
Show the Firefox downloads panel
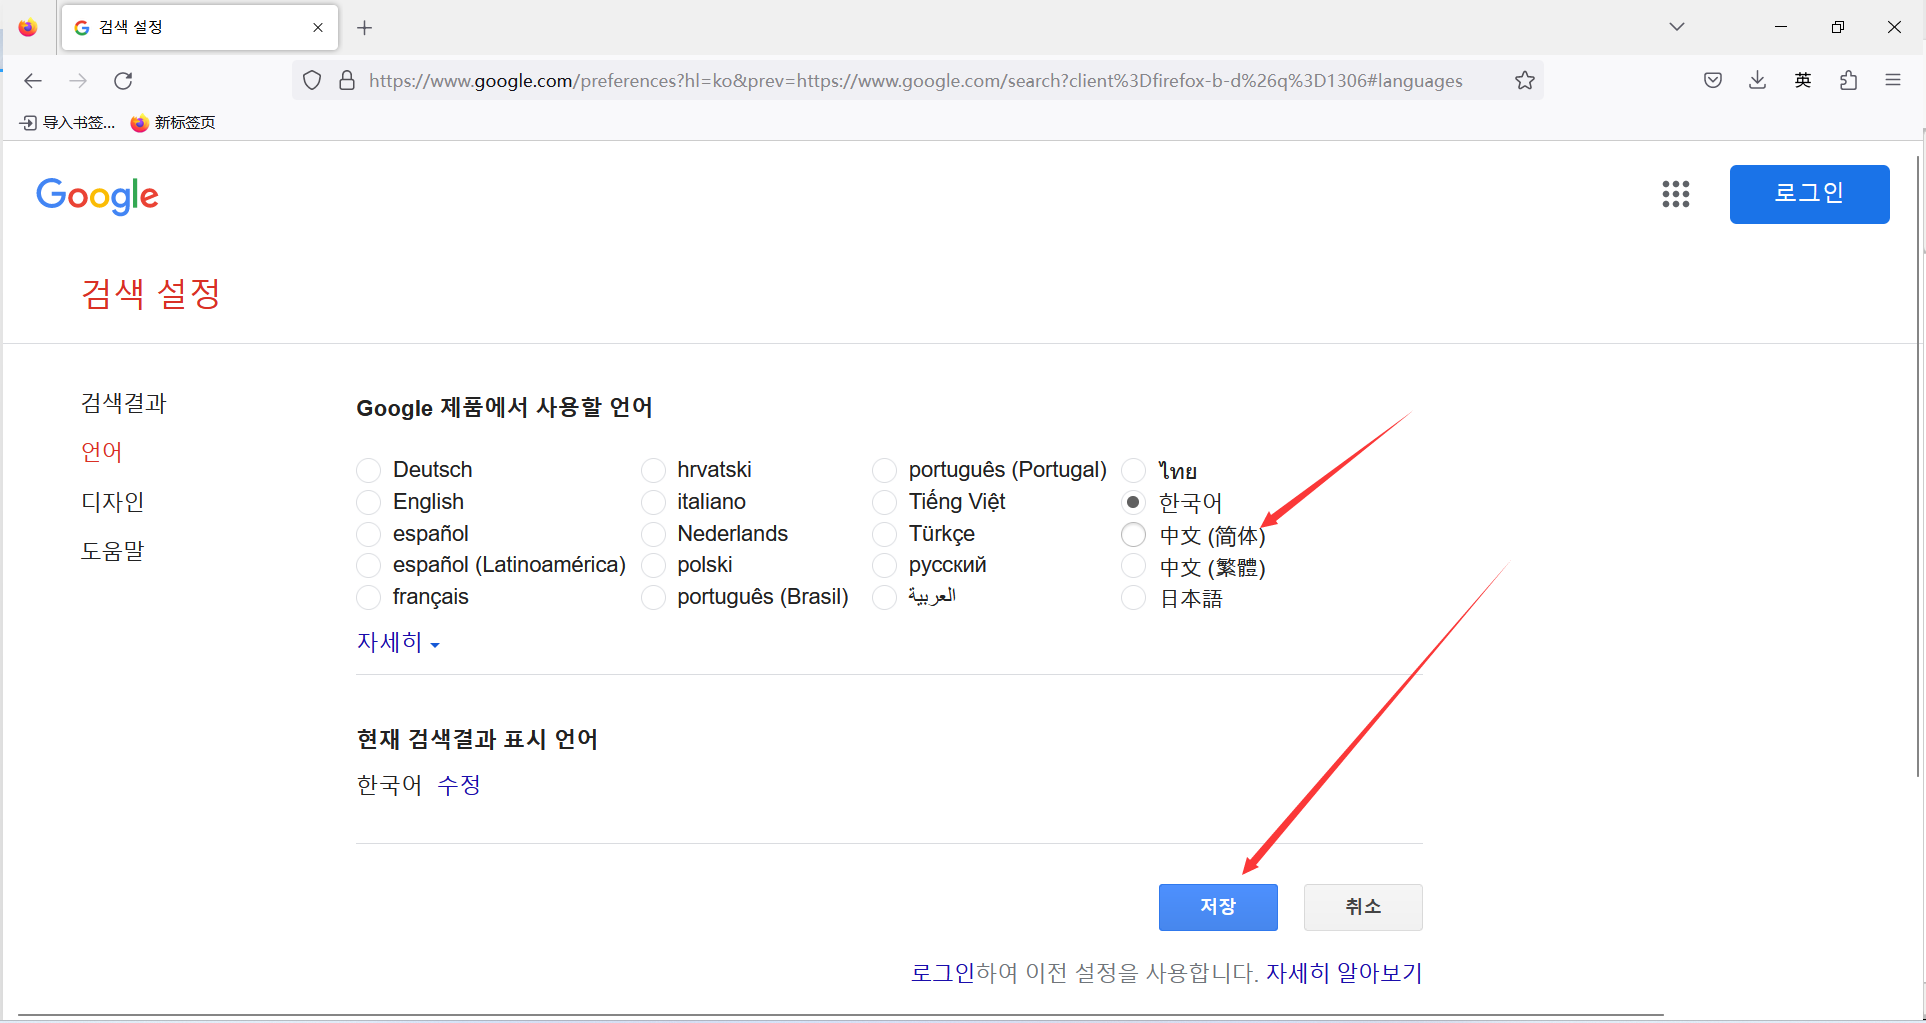click(x=1757, y=81)
